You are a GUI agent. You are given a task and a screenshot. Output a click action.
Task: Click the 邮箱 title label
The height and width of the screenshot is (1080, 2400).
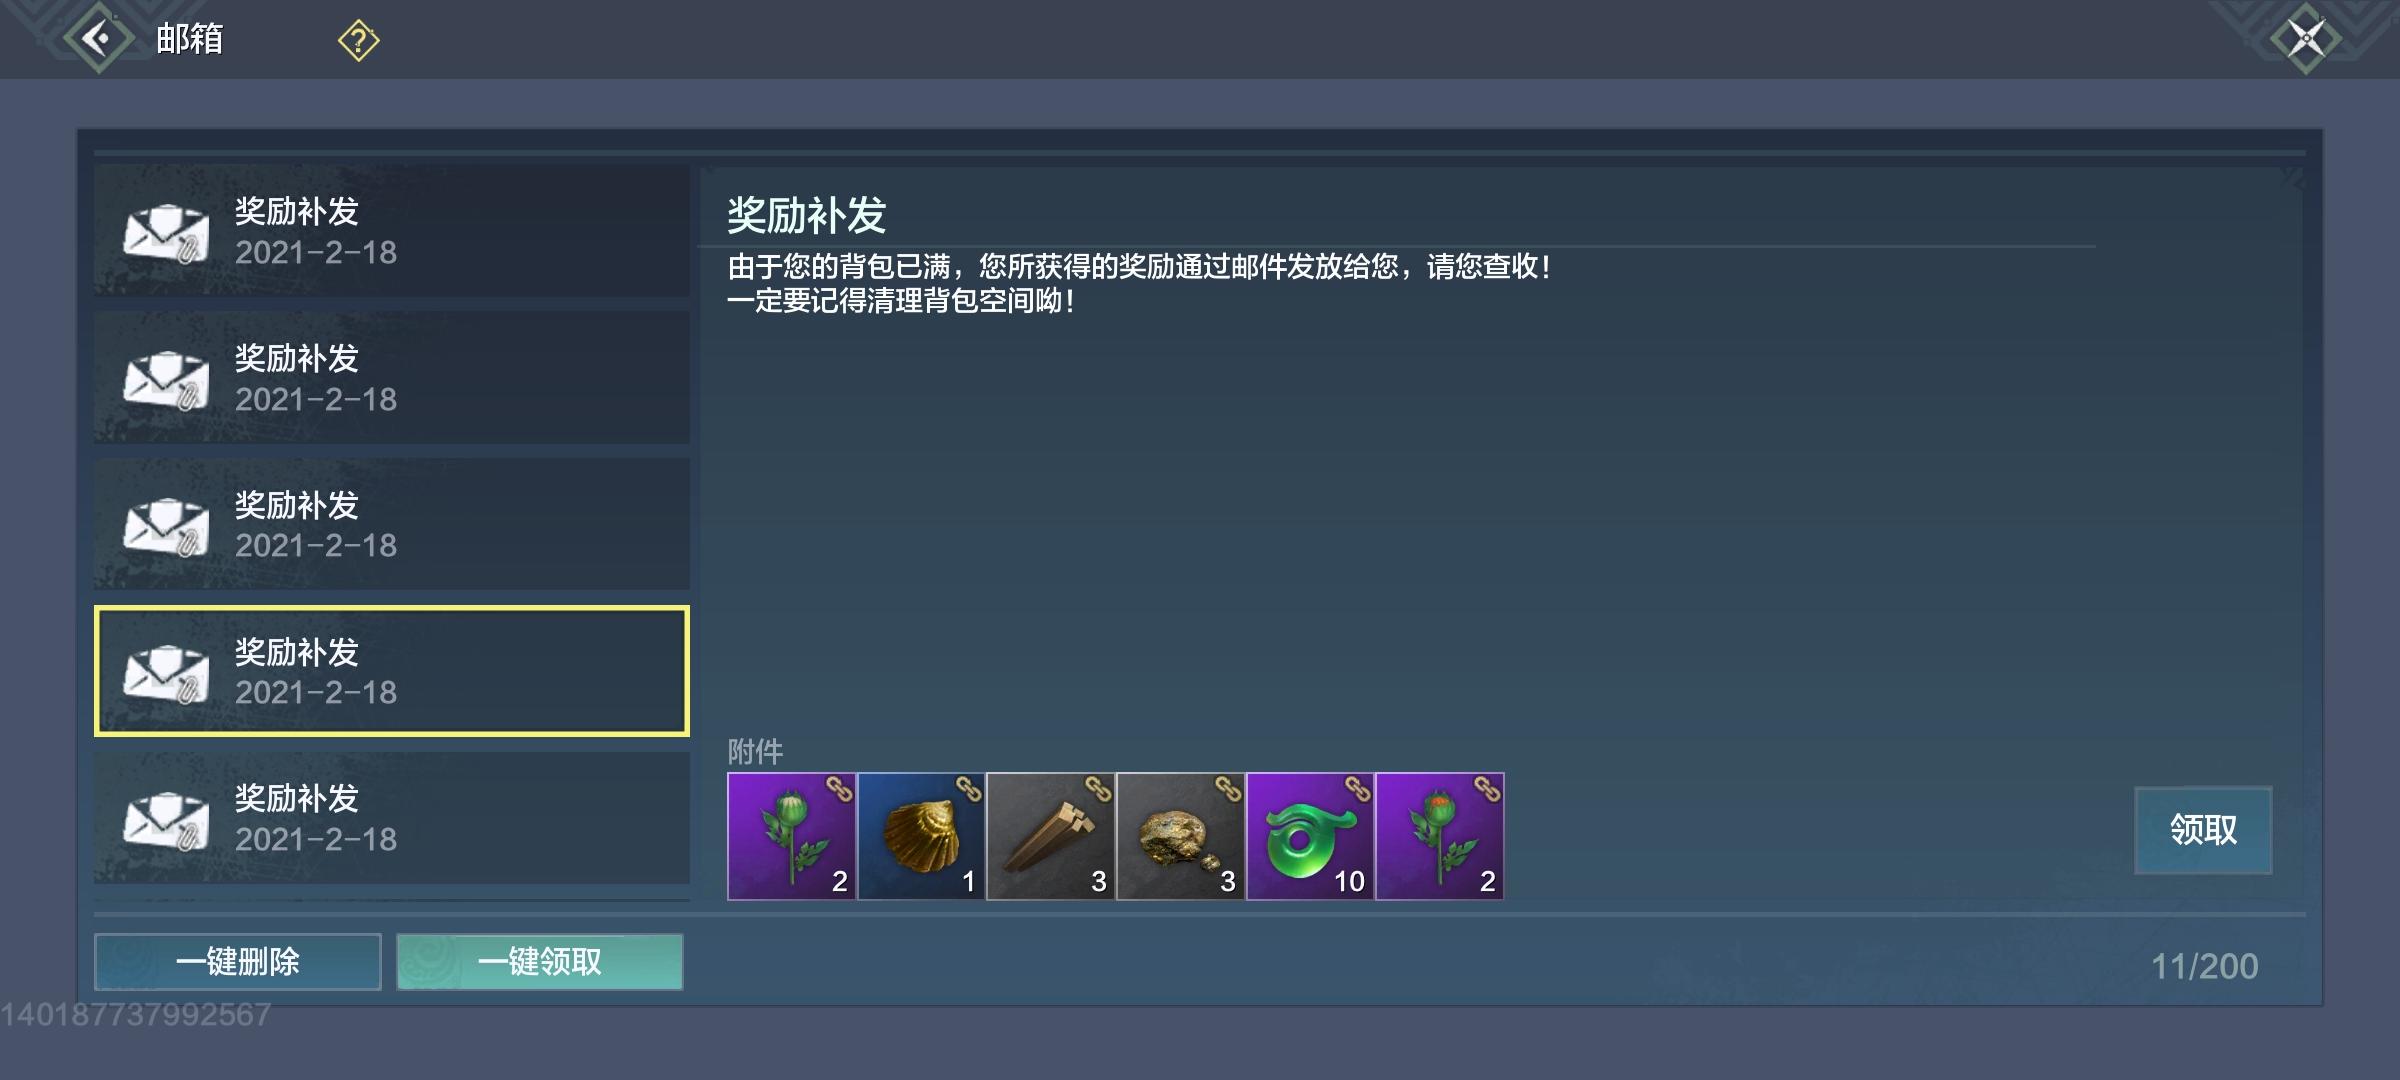point(190,39)
